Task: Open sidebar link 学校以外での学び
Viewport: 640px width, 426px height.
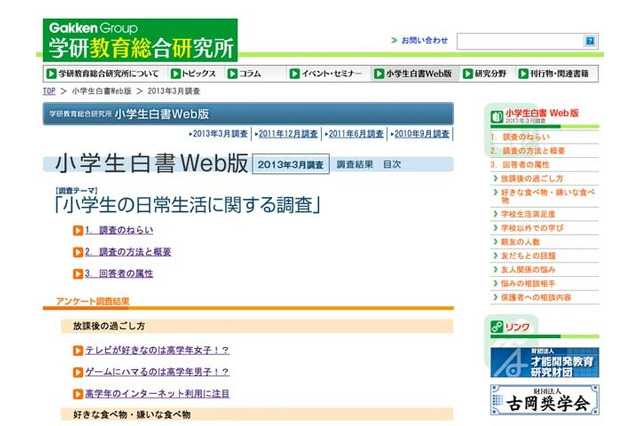Action: tap(532, 228)
